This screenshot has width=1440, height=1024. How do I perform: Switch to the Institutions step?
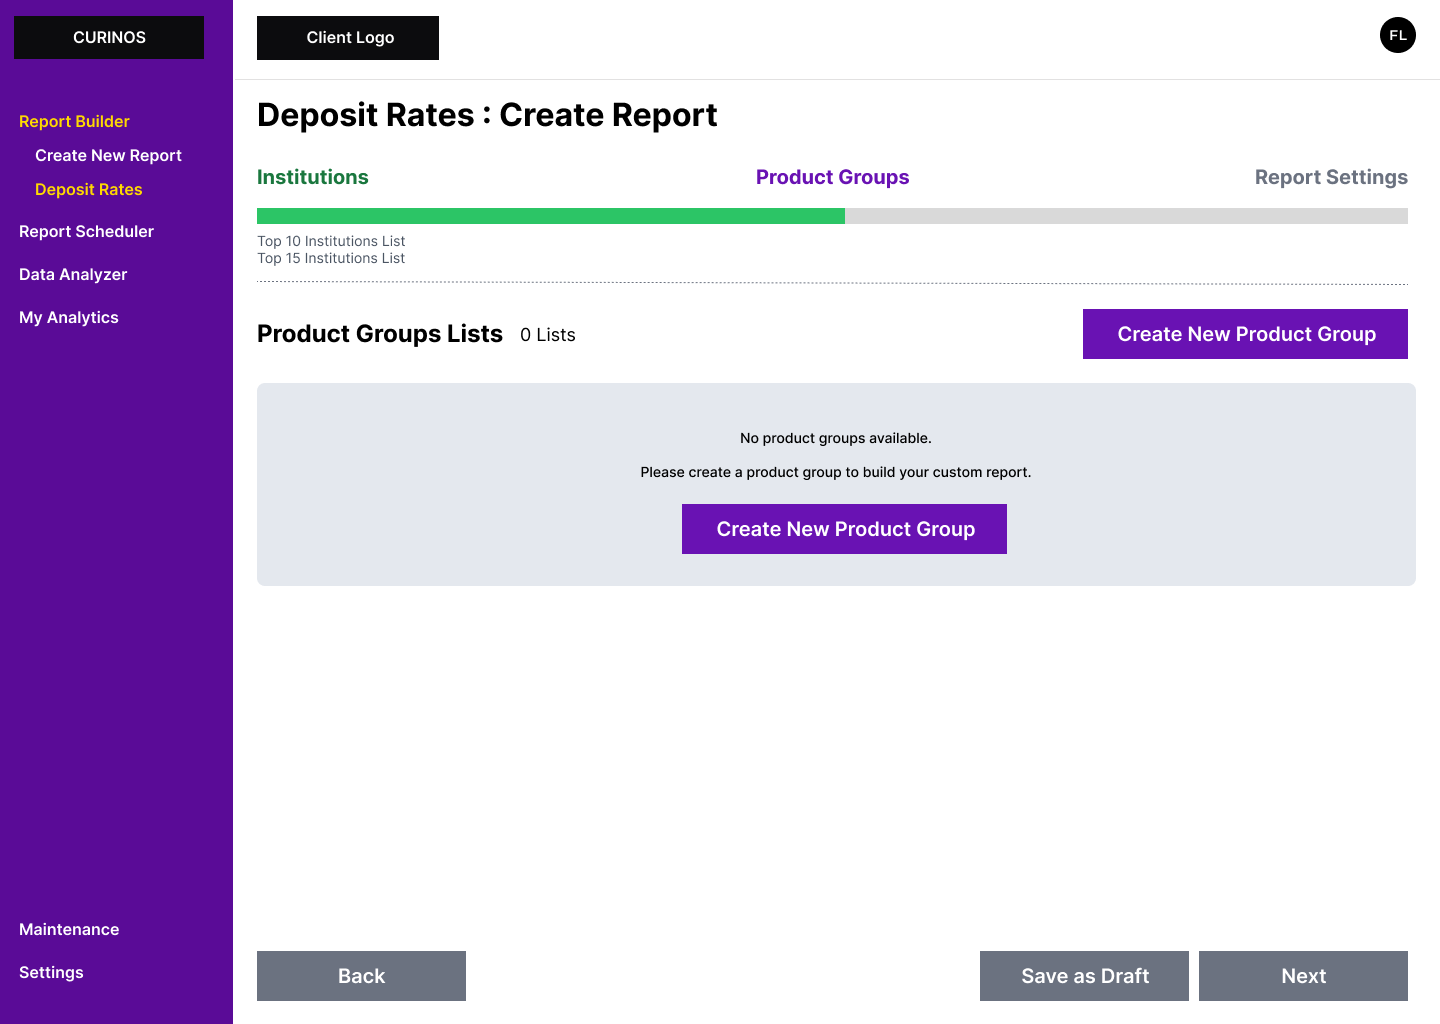312,177
